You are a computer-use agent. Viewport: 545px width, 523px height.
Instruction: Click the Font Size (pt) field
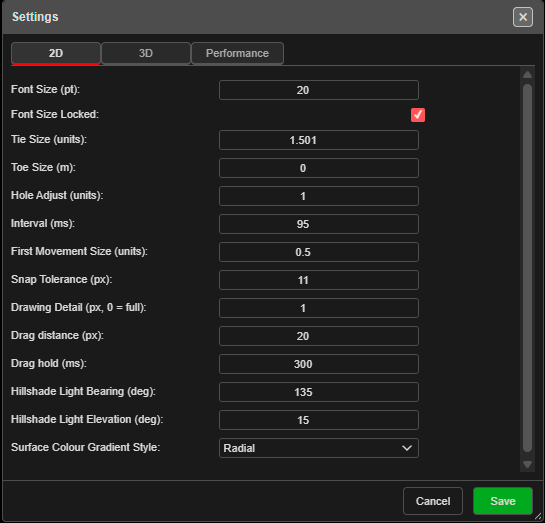click(319, 90)
